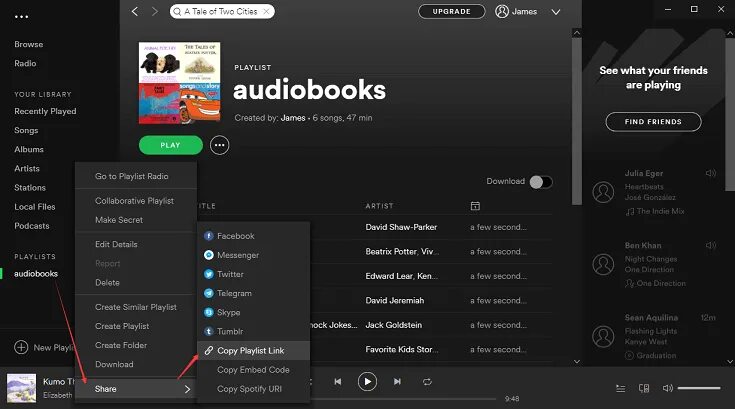Image resolution: width=735 pixels, height=409 pixels.
Task: Open Radio in the sidebar
Action: pos(25,63)
